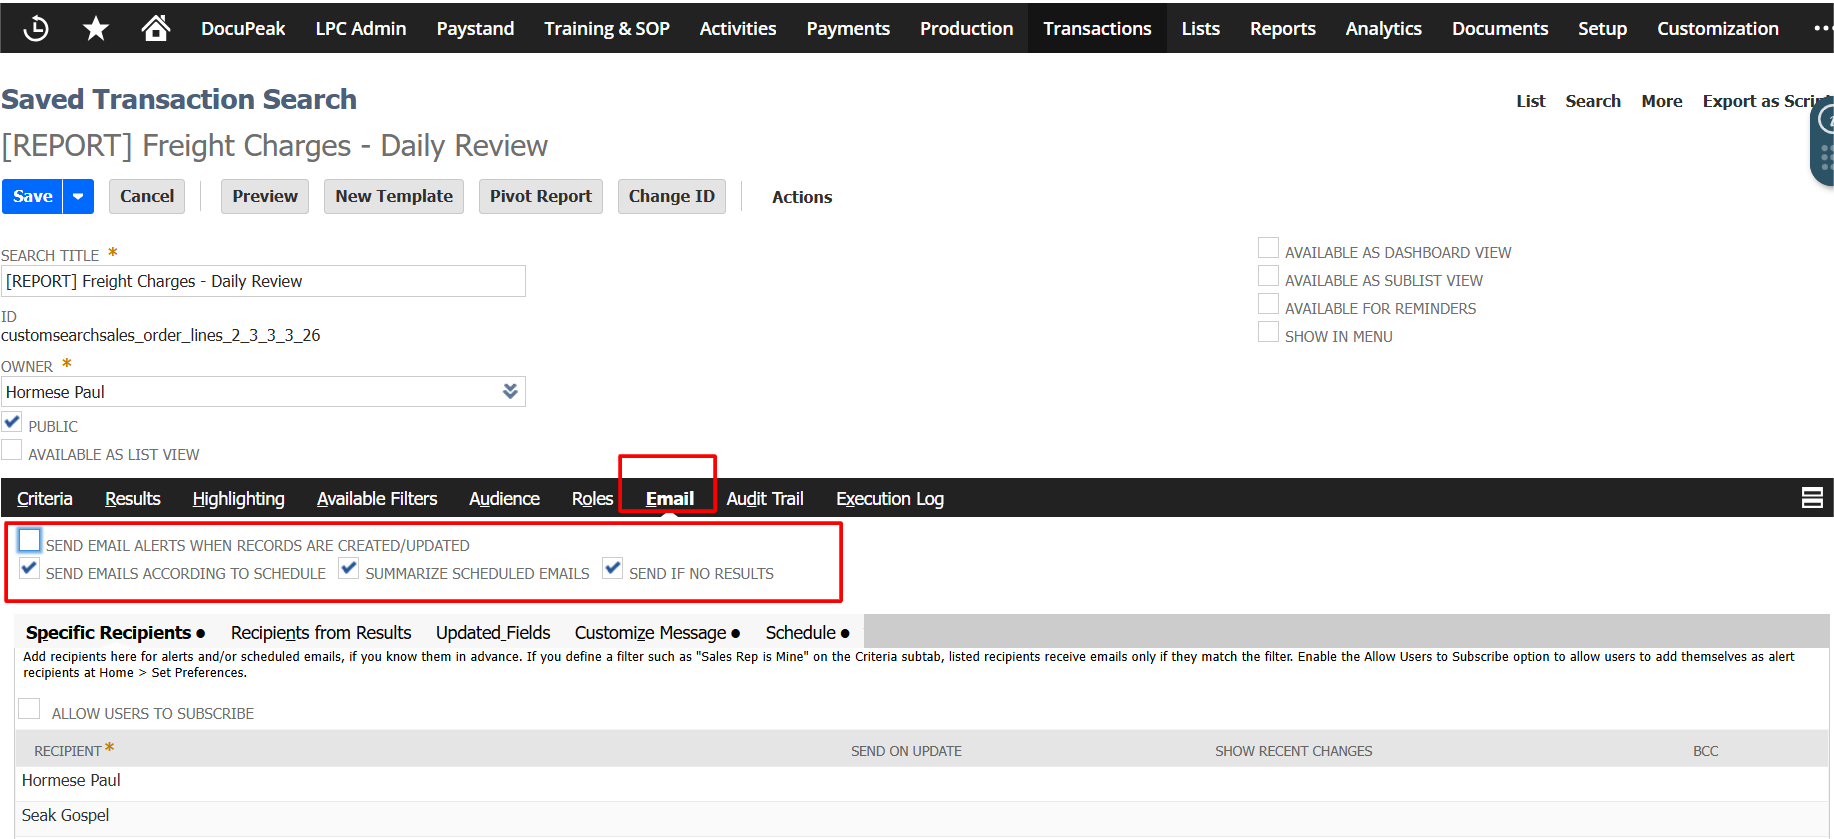Switch to the Criteria subtab
This screenshot has width=1834, height=839.
[45, 499]
